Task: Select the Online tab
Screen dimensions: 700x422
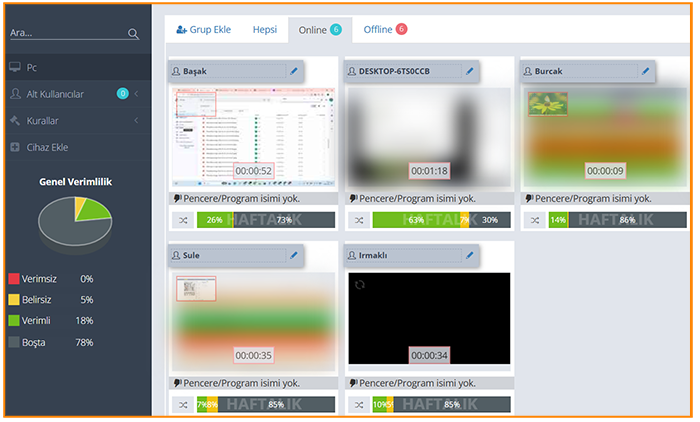Action: point(320,30)
